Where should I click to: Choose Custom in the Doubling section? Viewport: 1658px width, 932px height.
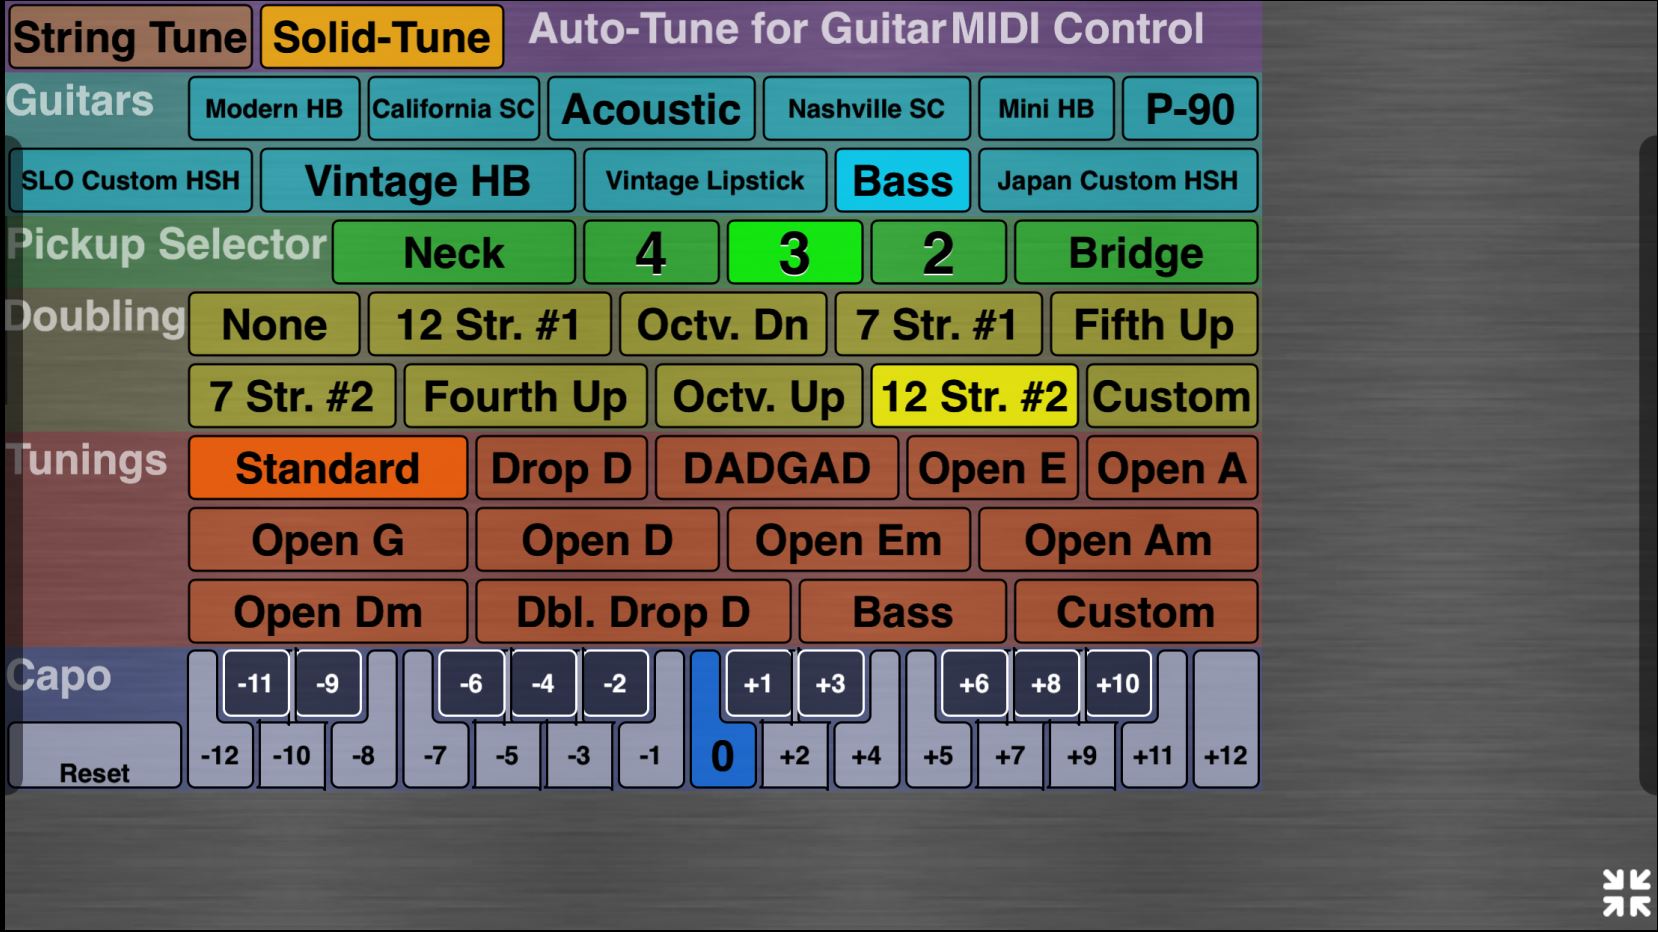[1172, 396]
